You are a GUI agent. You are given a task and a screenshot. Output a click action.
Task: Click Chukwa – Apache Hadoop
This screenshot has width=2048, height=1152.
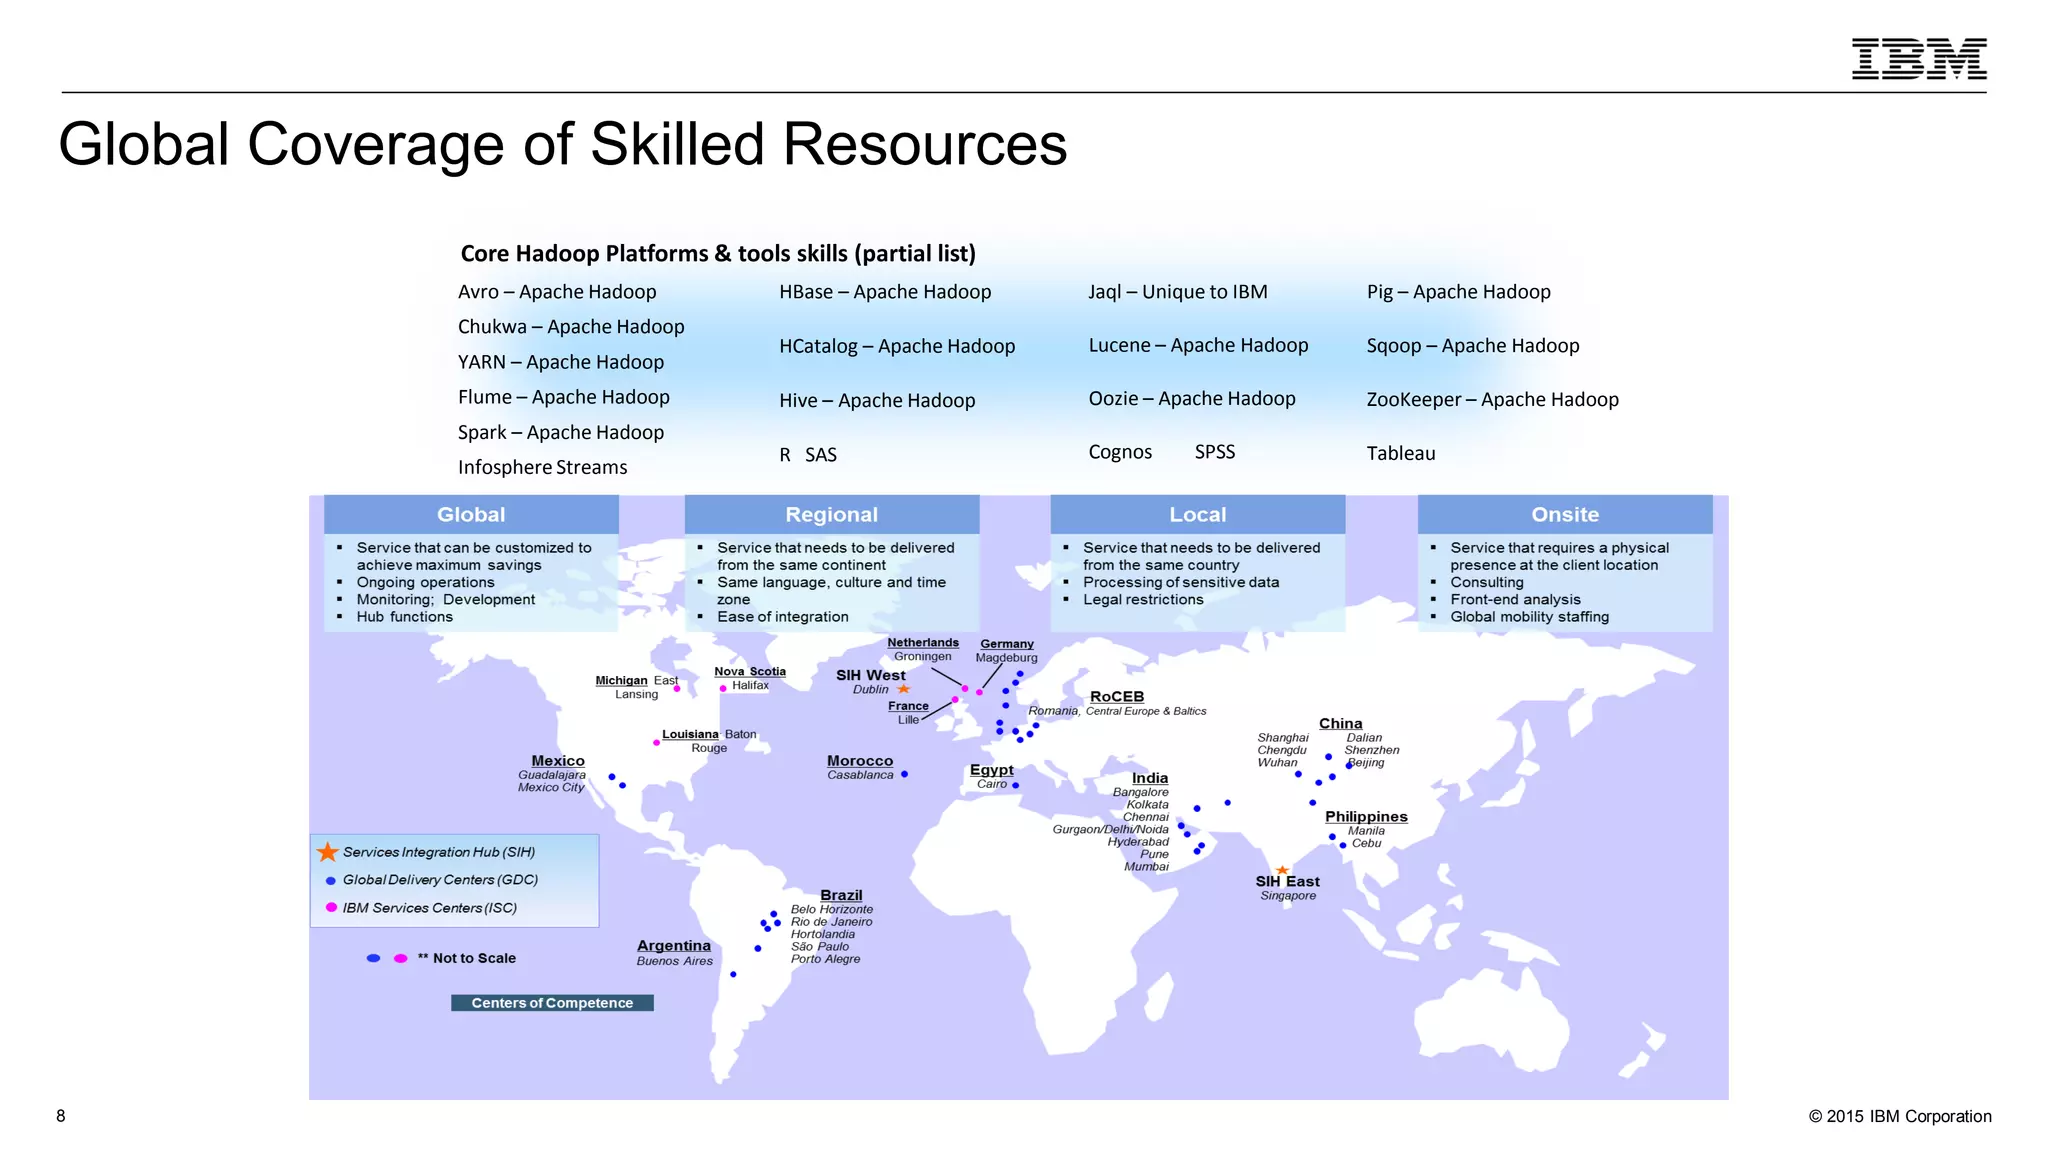571,327
